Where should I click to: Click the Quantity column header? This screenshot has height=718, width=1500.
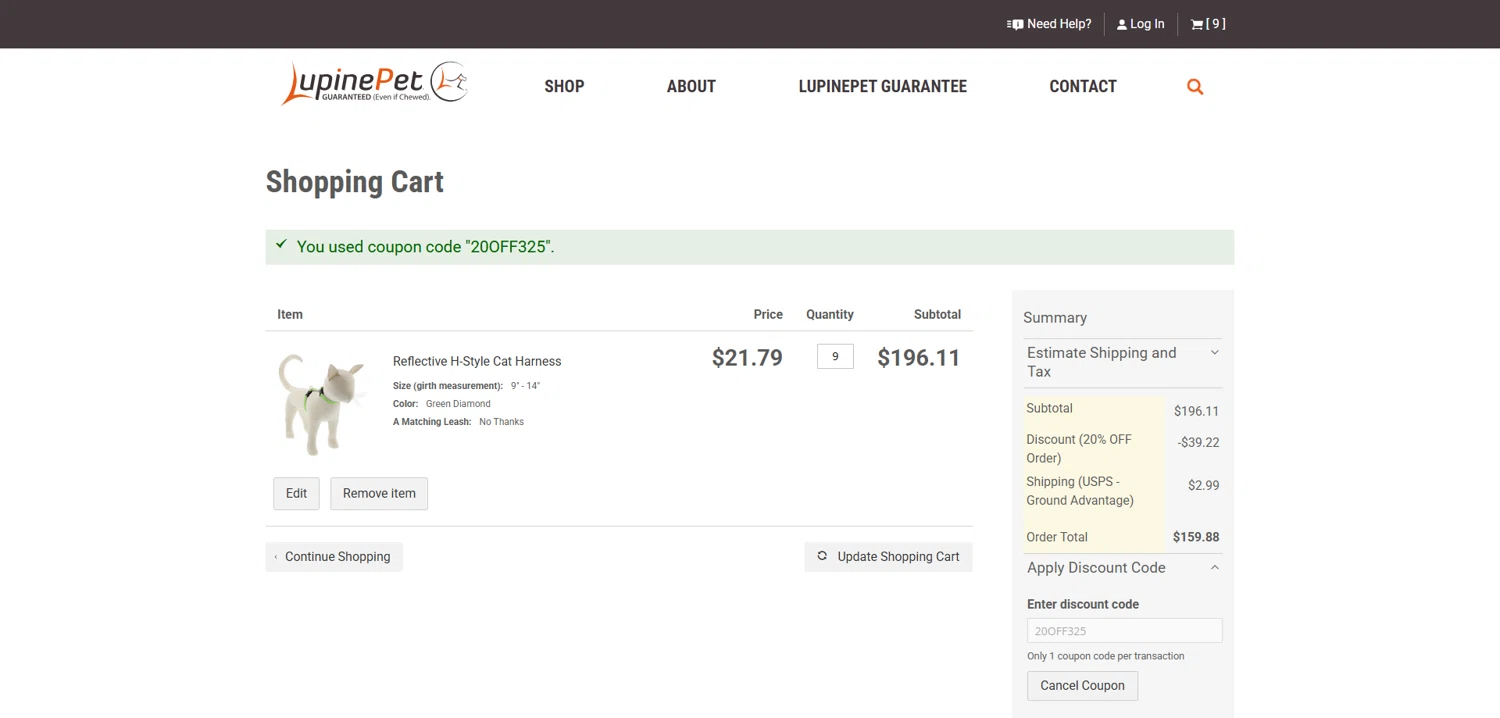[x=830, y=314]
